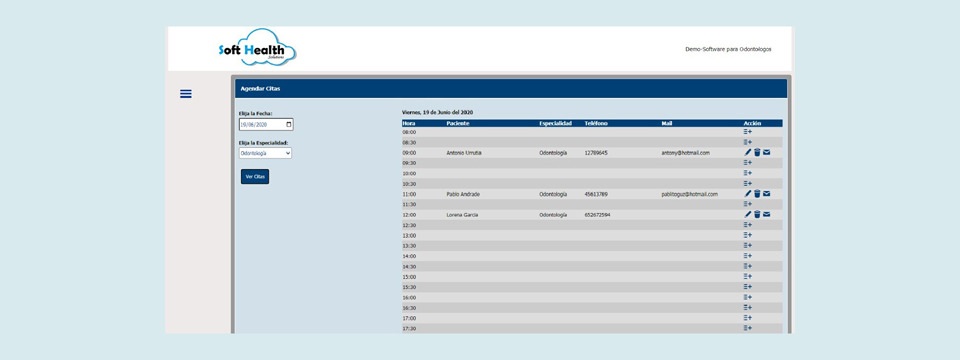Add an appointment at 09:30
The height and width of the screenshot is (360, 960).
(x=748, y=163)
